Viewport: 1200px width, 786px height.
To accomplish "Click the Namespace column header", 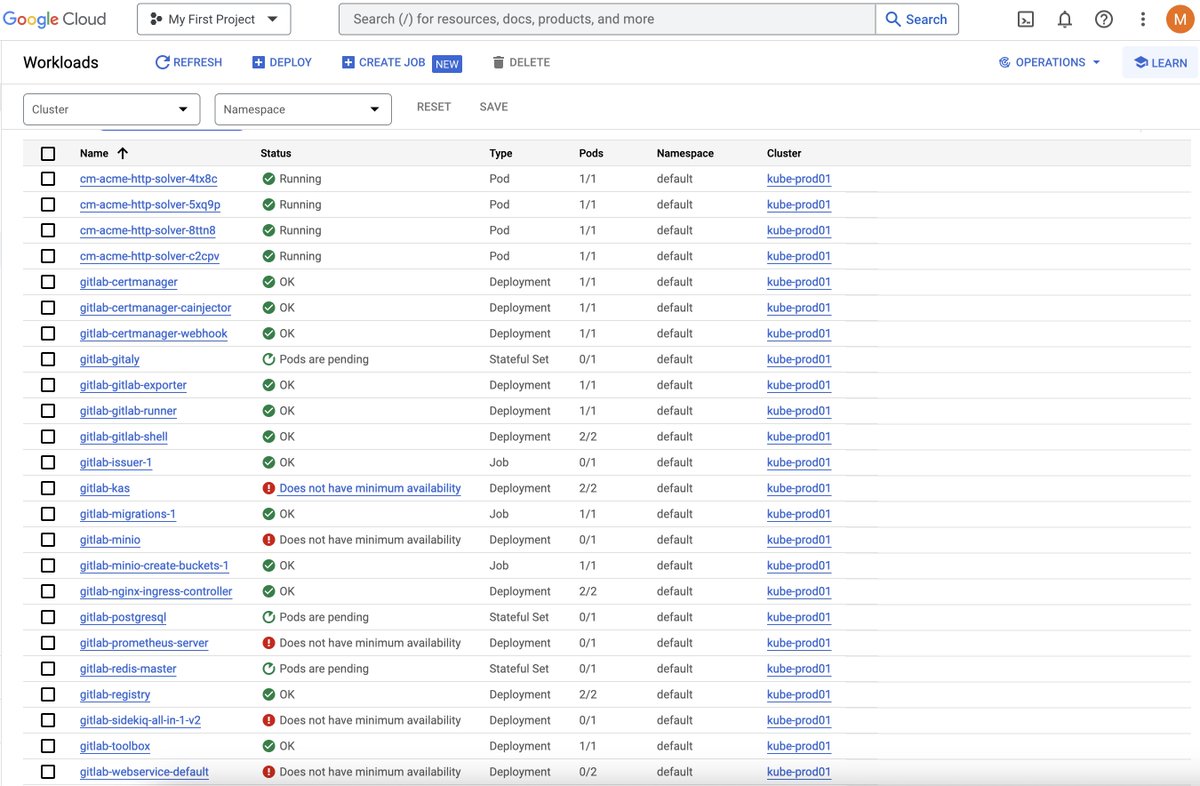I will tap(685, 153).
